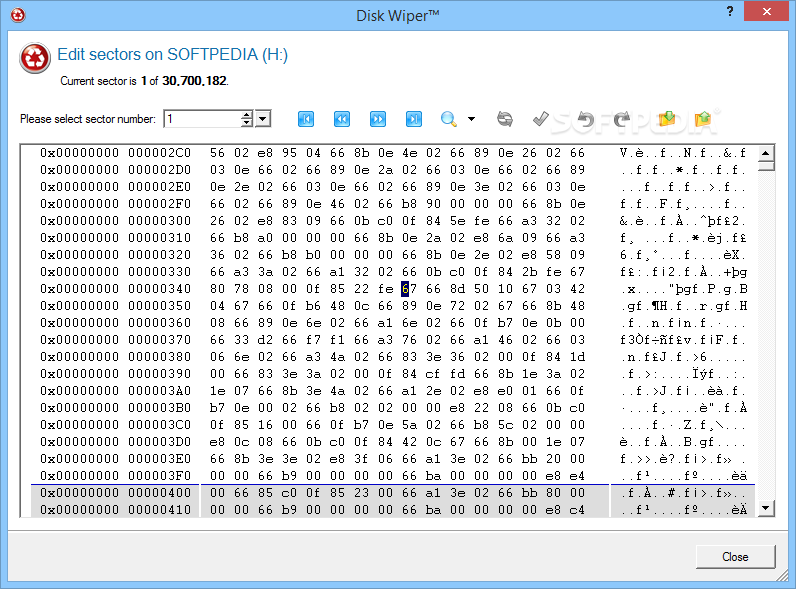796x589 pixels.
Task: Click first byte b7 in row 000003B0
Action: 217,408
